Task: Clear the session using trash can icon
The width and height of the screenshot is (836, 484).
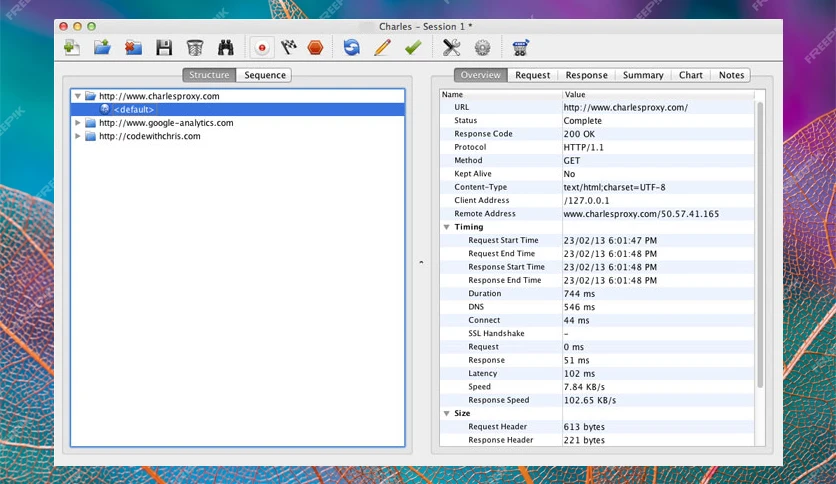Action: [195, 47]
